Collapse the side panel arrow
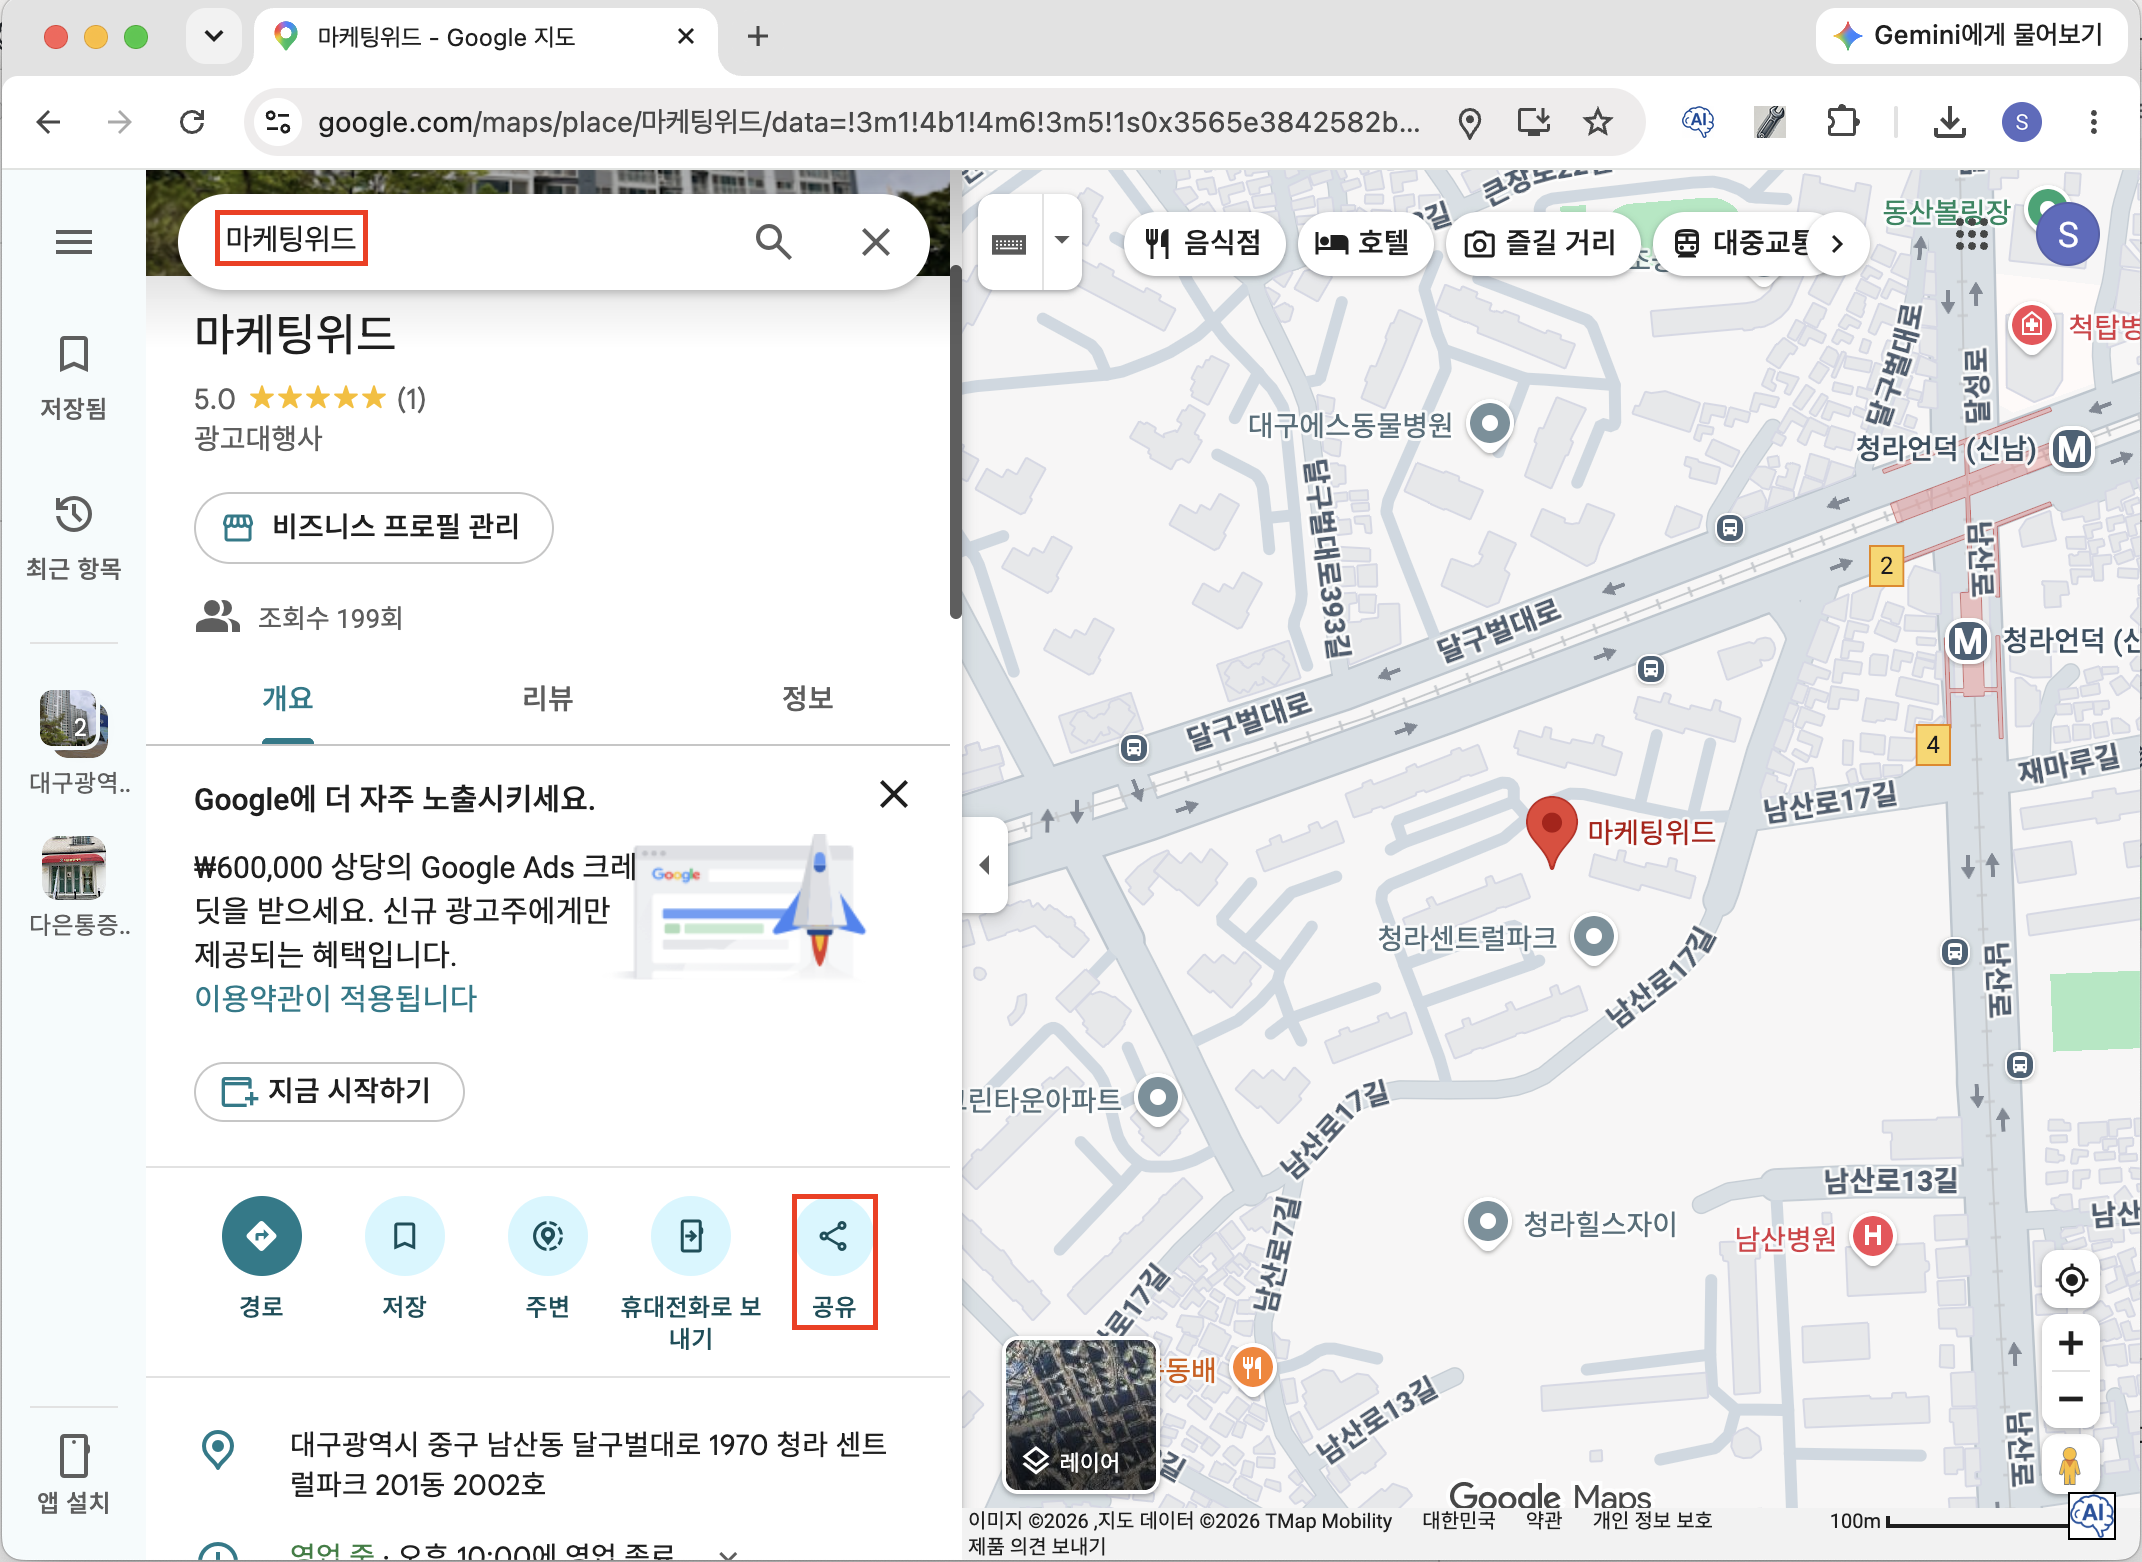Image resolution: width=2142 pixels, height=1562 pixels. point(985,865)
